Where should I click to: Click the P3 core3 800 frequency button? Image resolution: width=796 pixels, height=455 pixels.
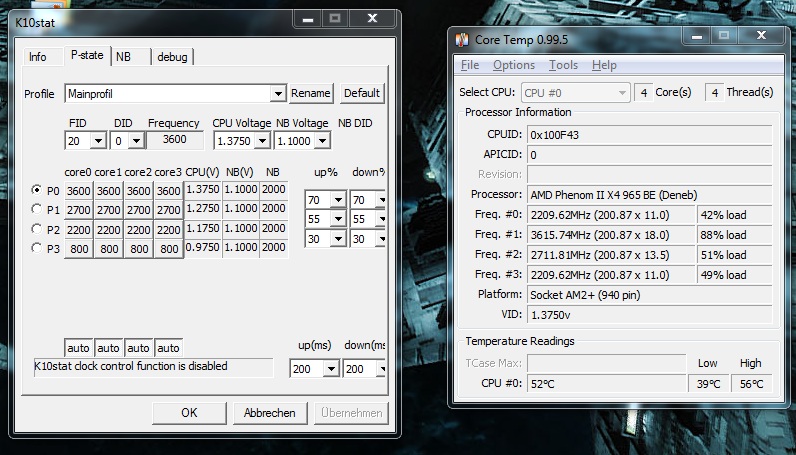pyautogui.click(x=169, y=249)
